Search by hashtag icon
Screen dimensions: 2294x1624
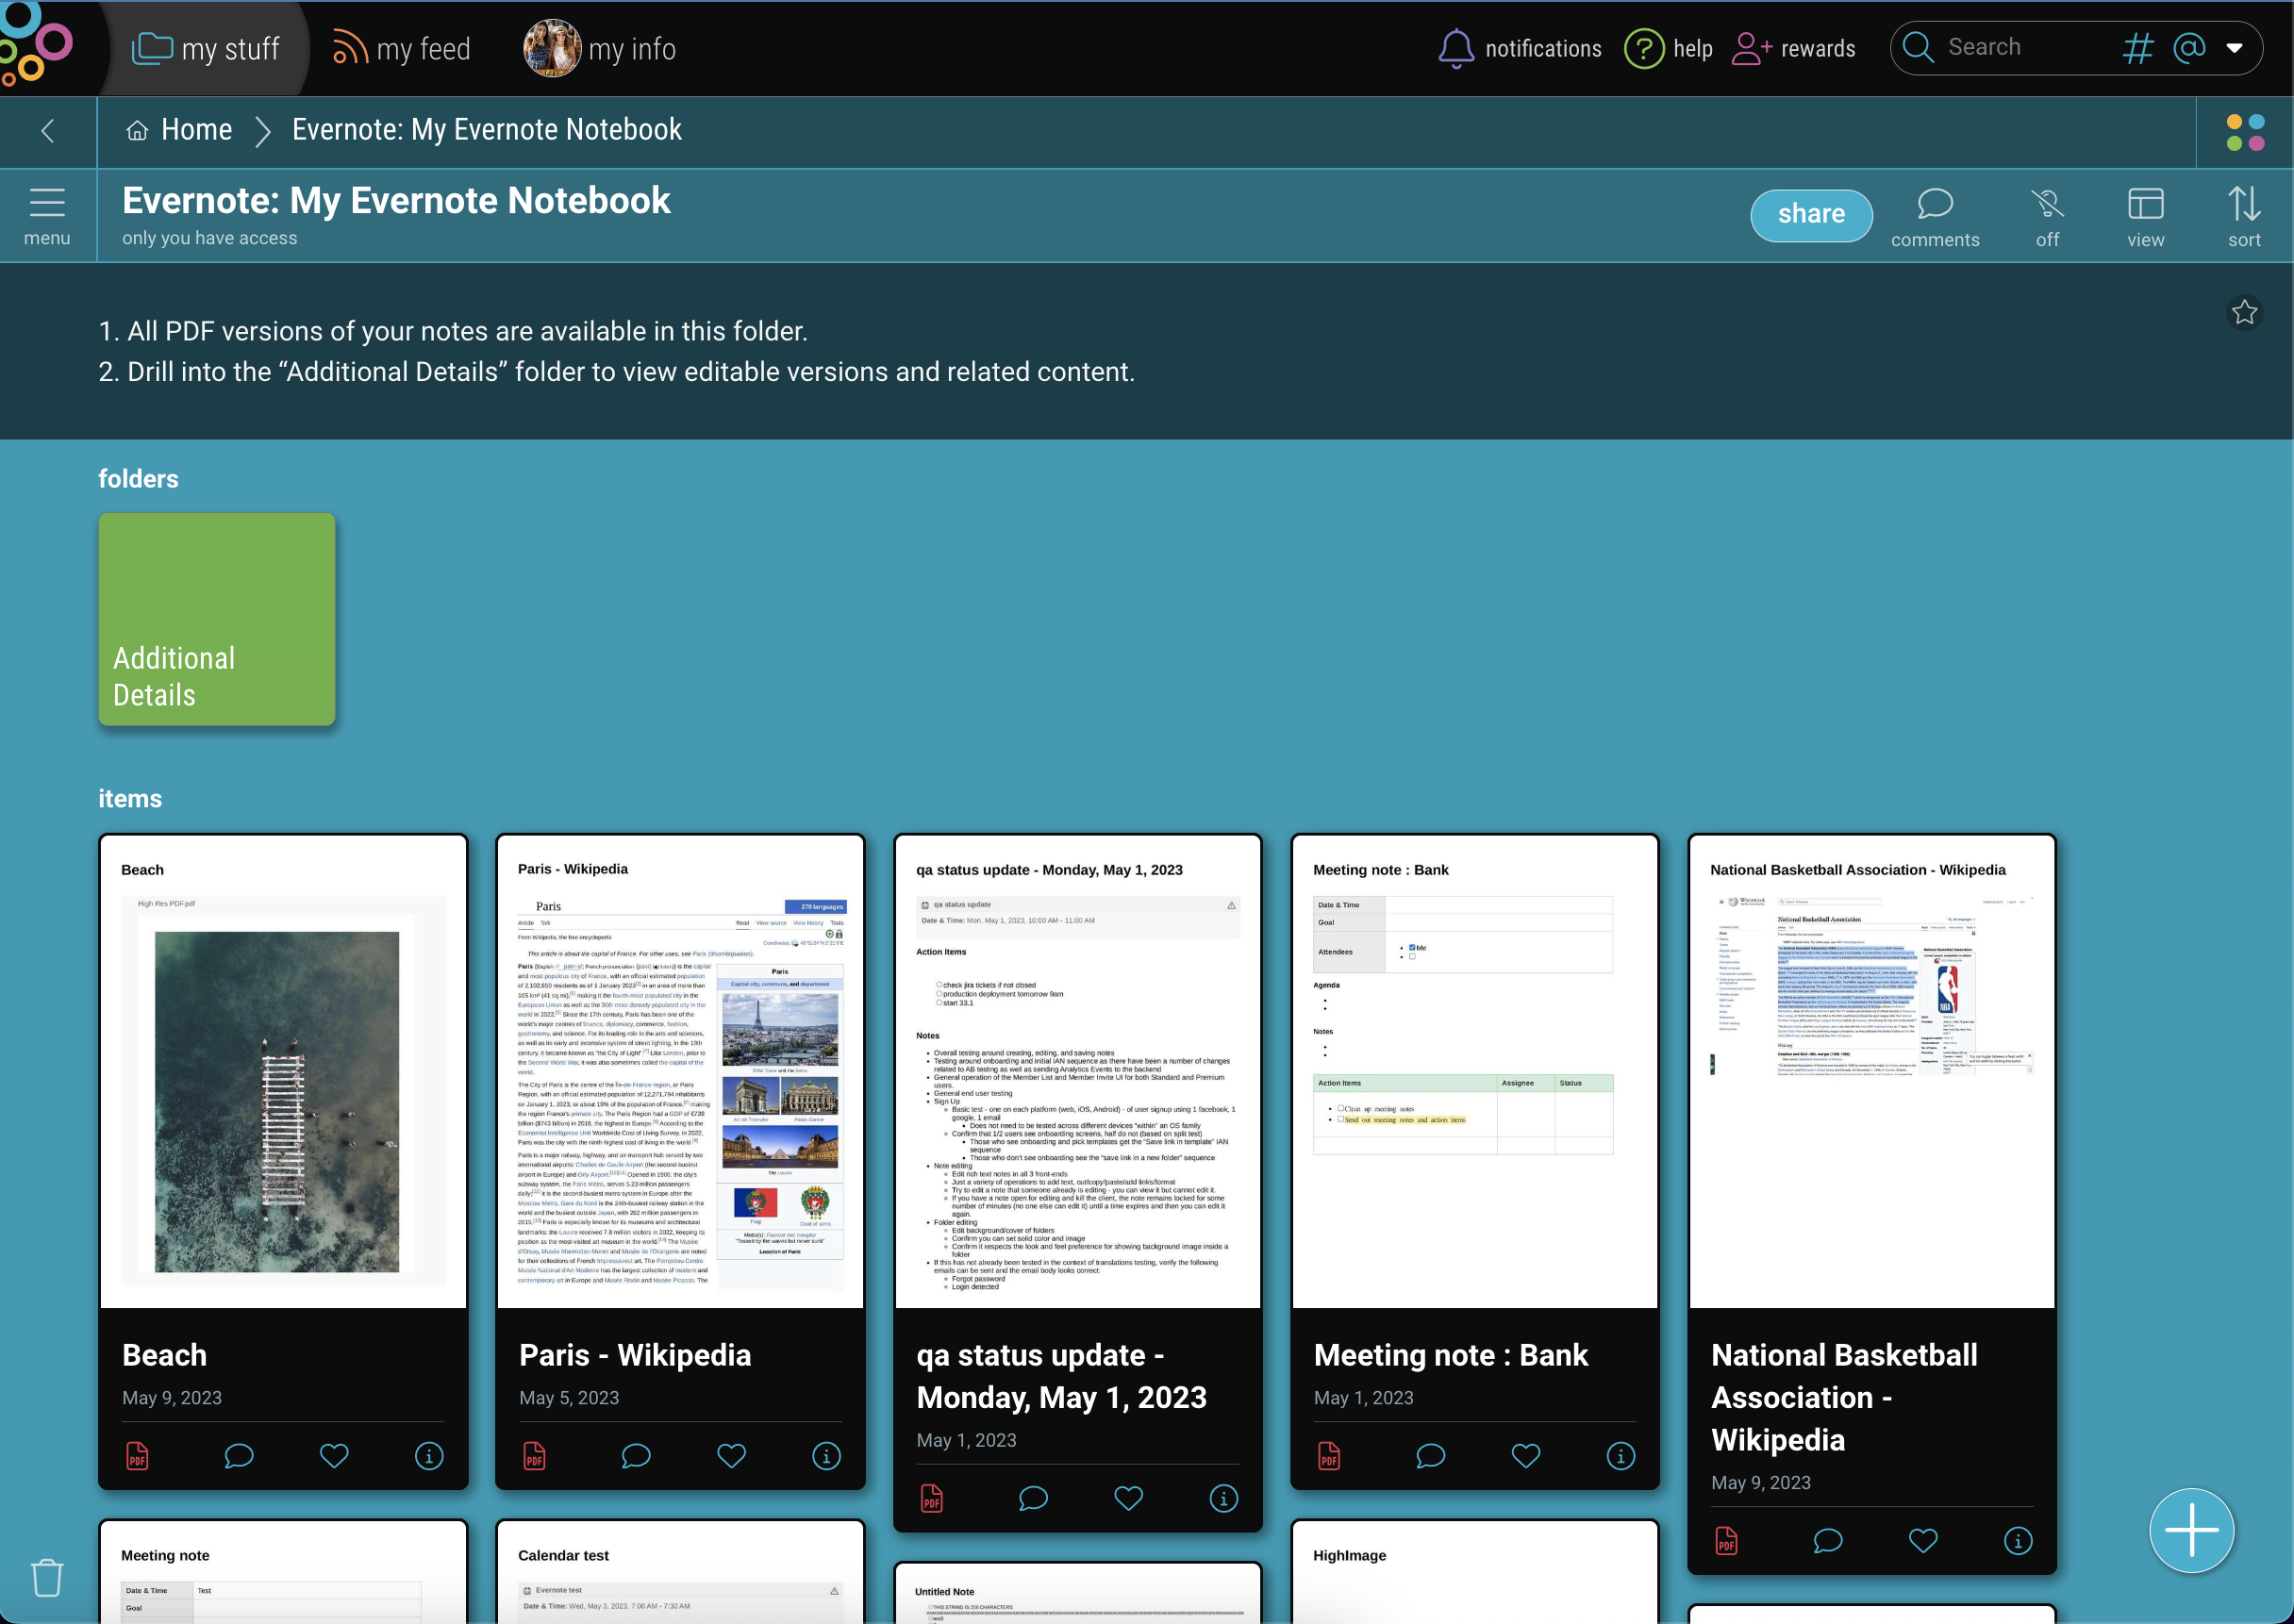(x=2137, y=48)
